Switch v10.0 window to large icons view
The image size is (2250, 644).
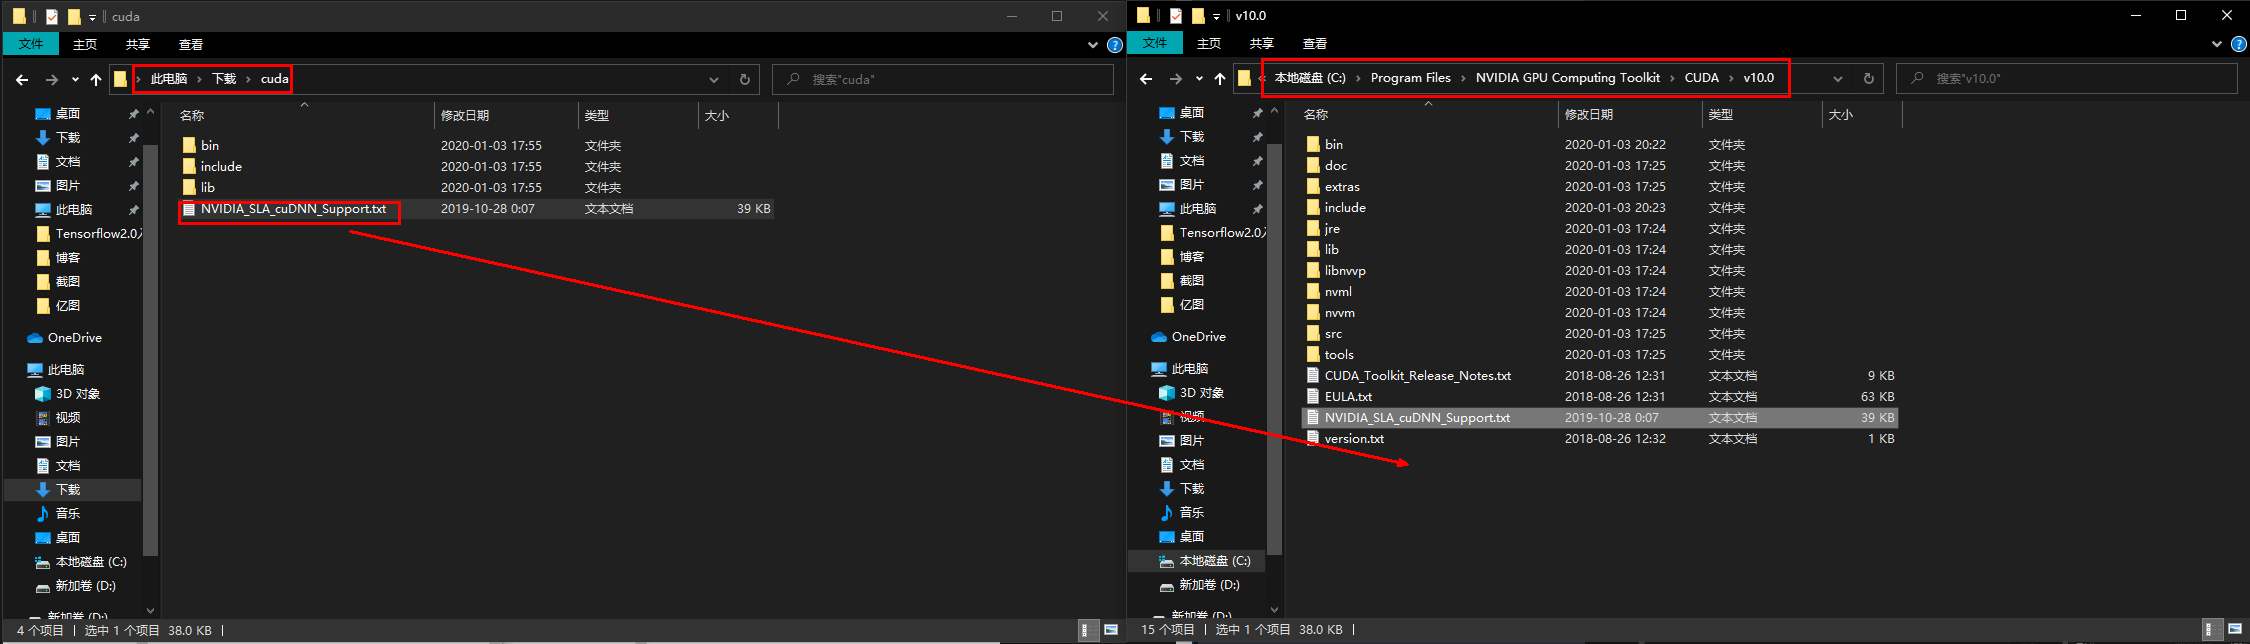tap(2235, 629)
